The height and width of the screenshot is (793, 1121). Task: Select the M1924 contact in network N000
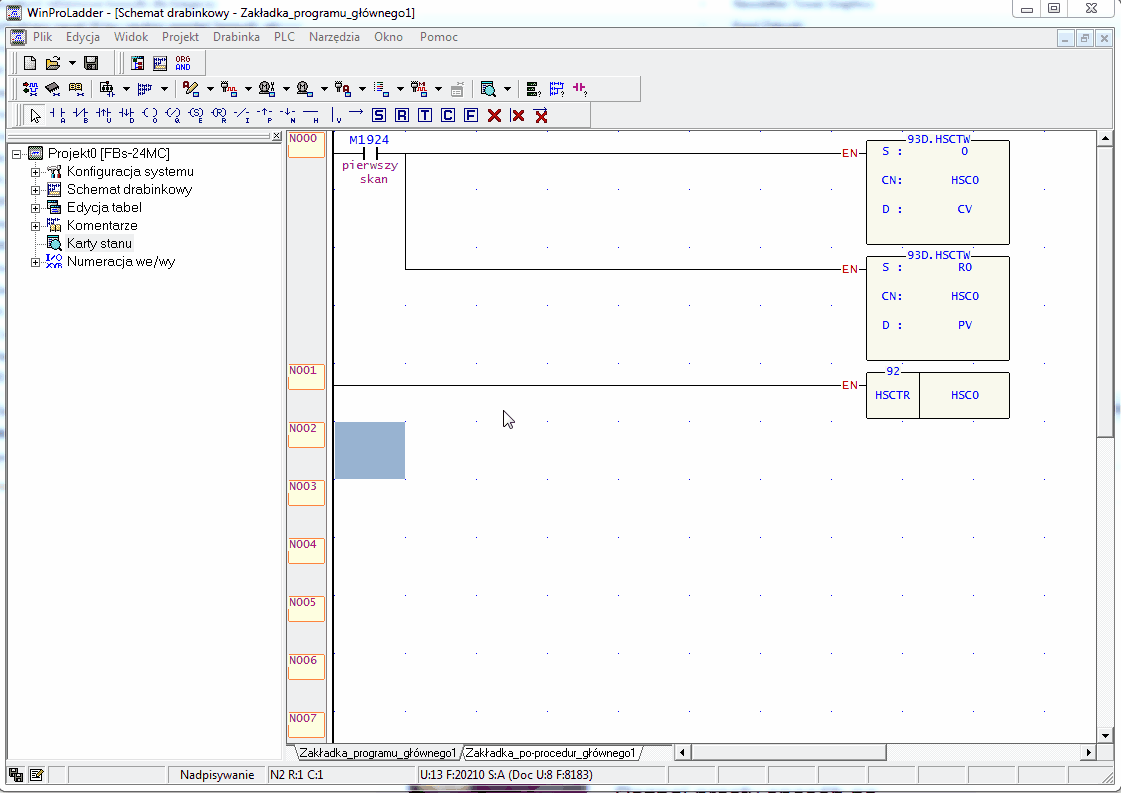370,153
